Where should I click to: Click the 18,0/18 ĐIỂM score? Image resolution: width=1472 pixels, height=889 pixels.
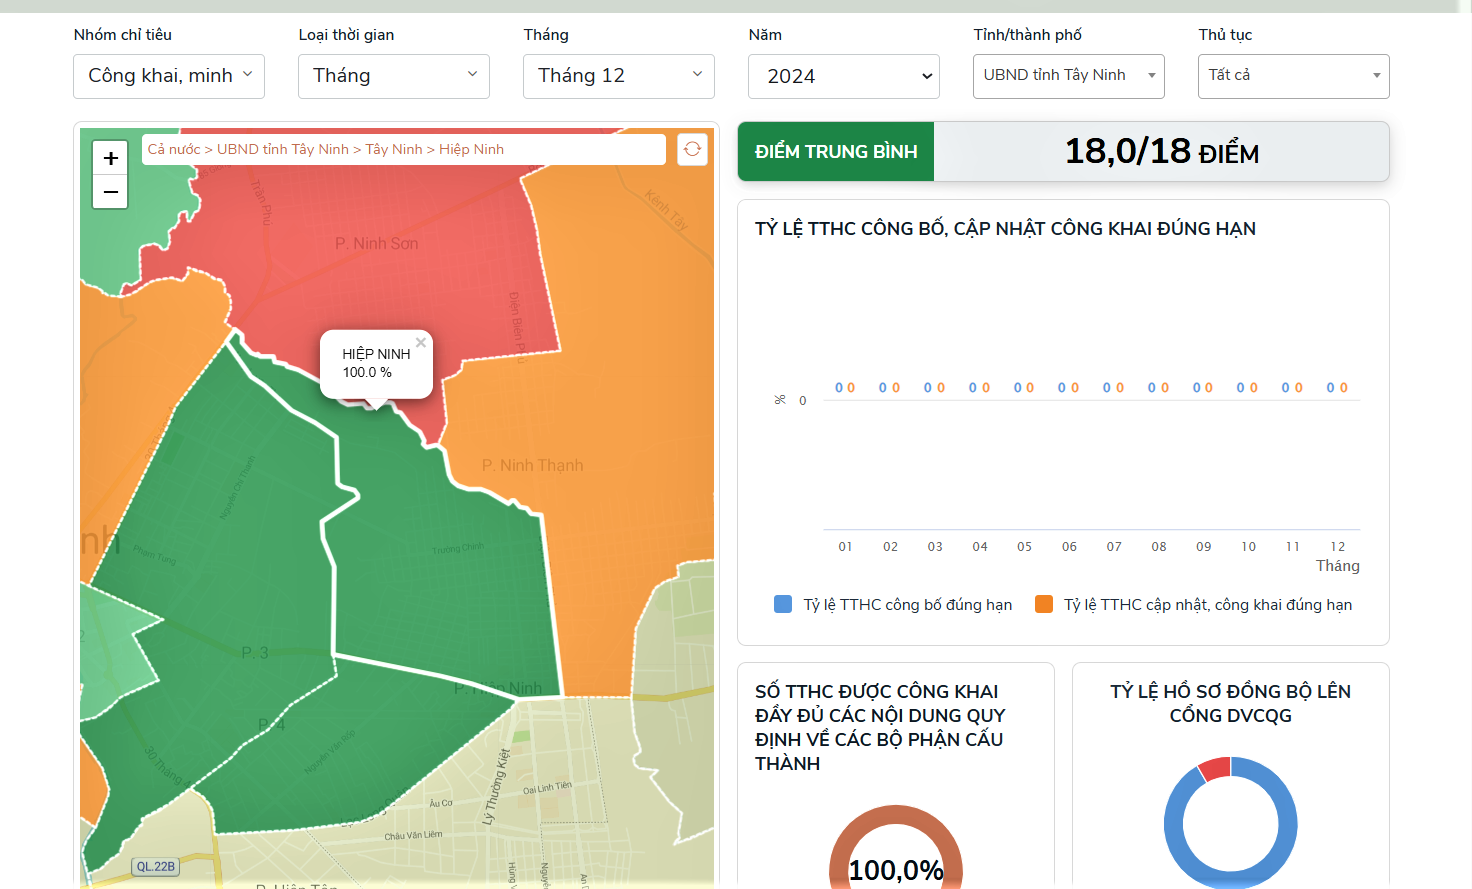click(x=1162, y=152)
